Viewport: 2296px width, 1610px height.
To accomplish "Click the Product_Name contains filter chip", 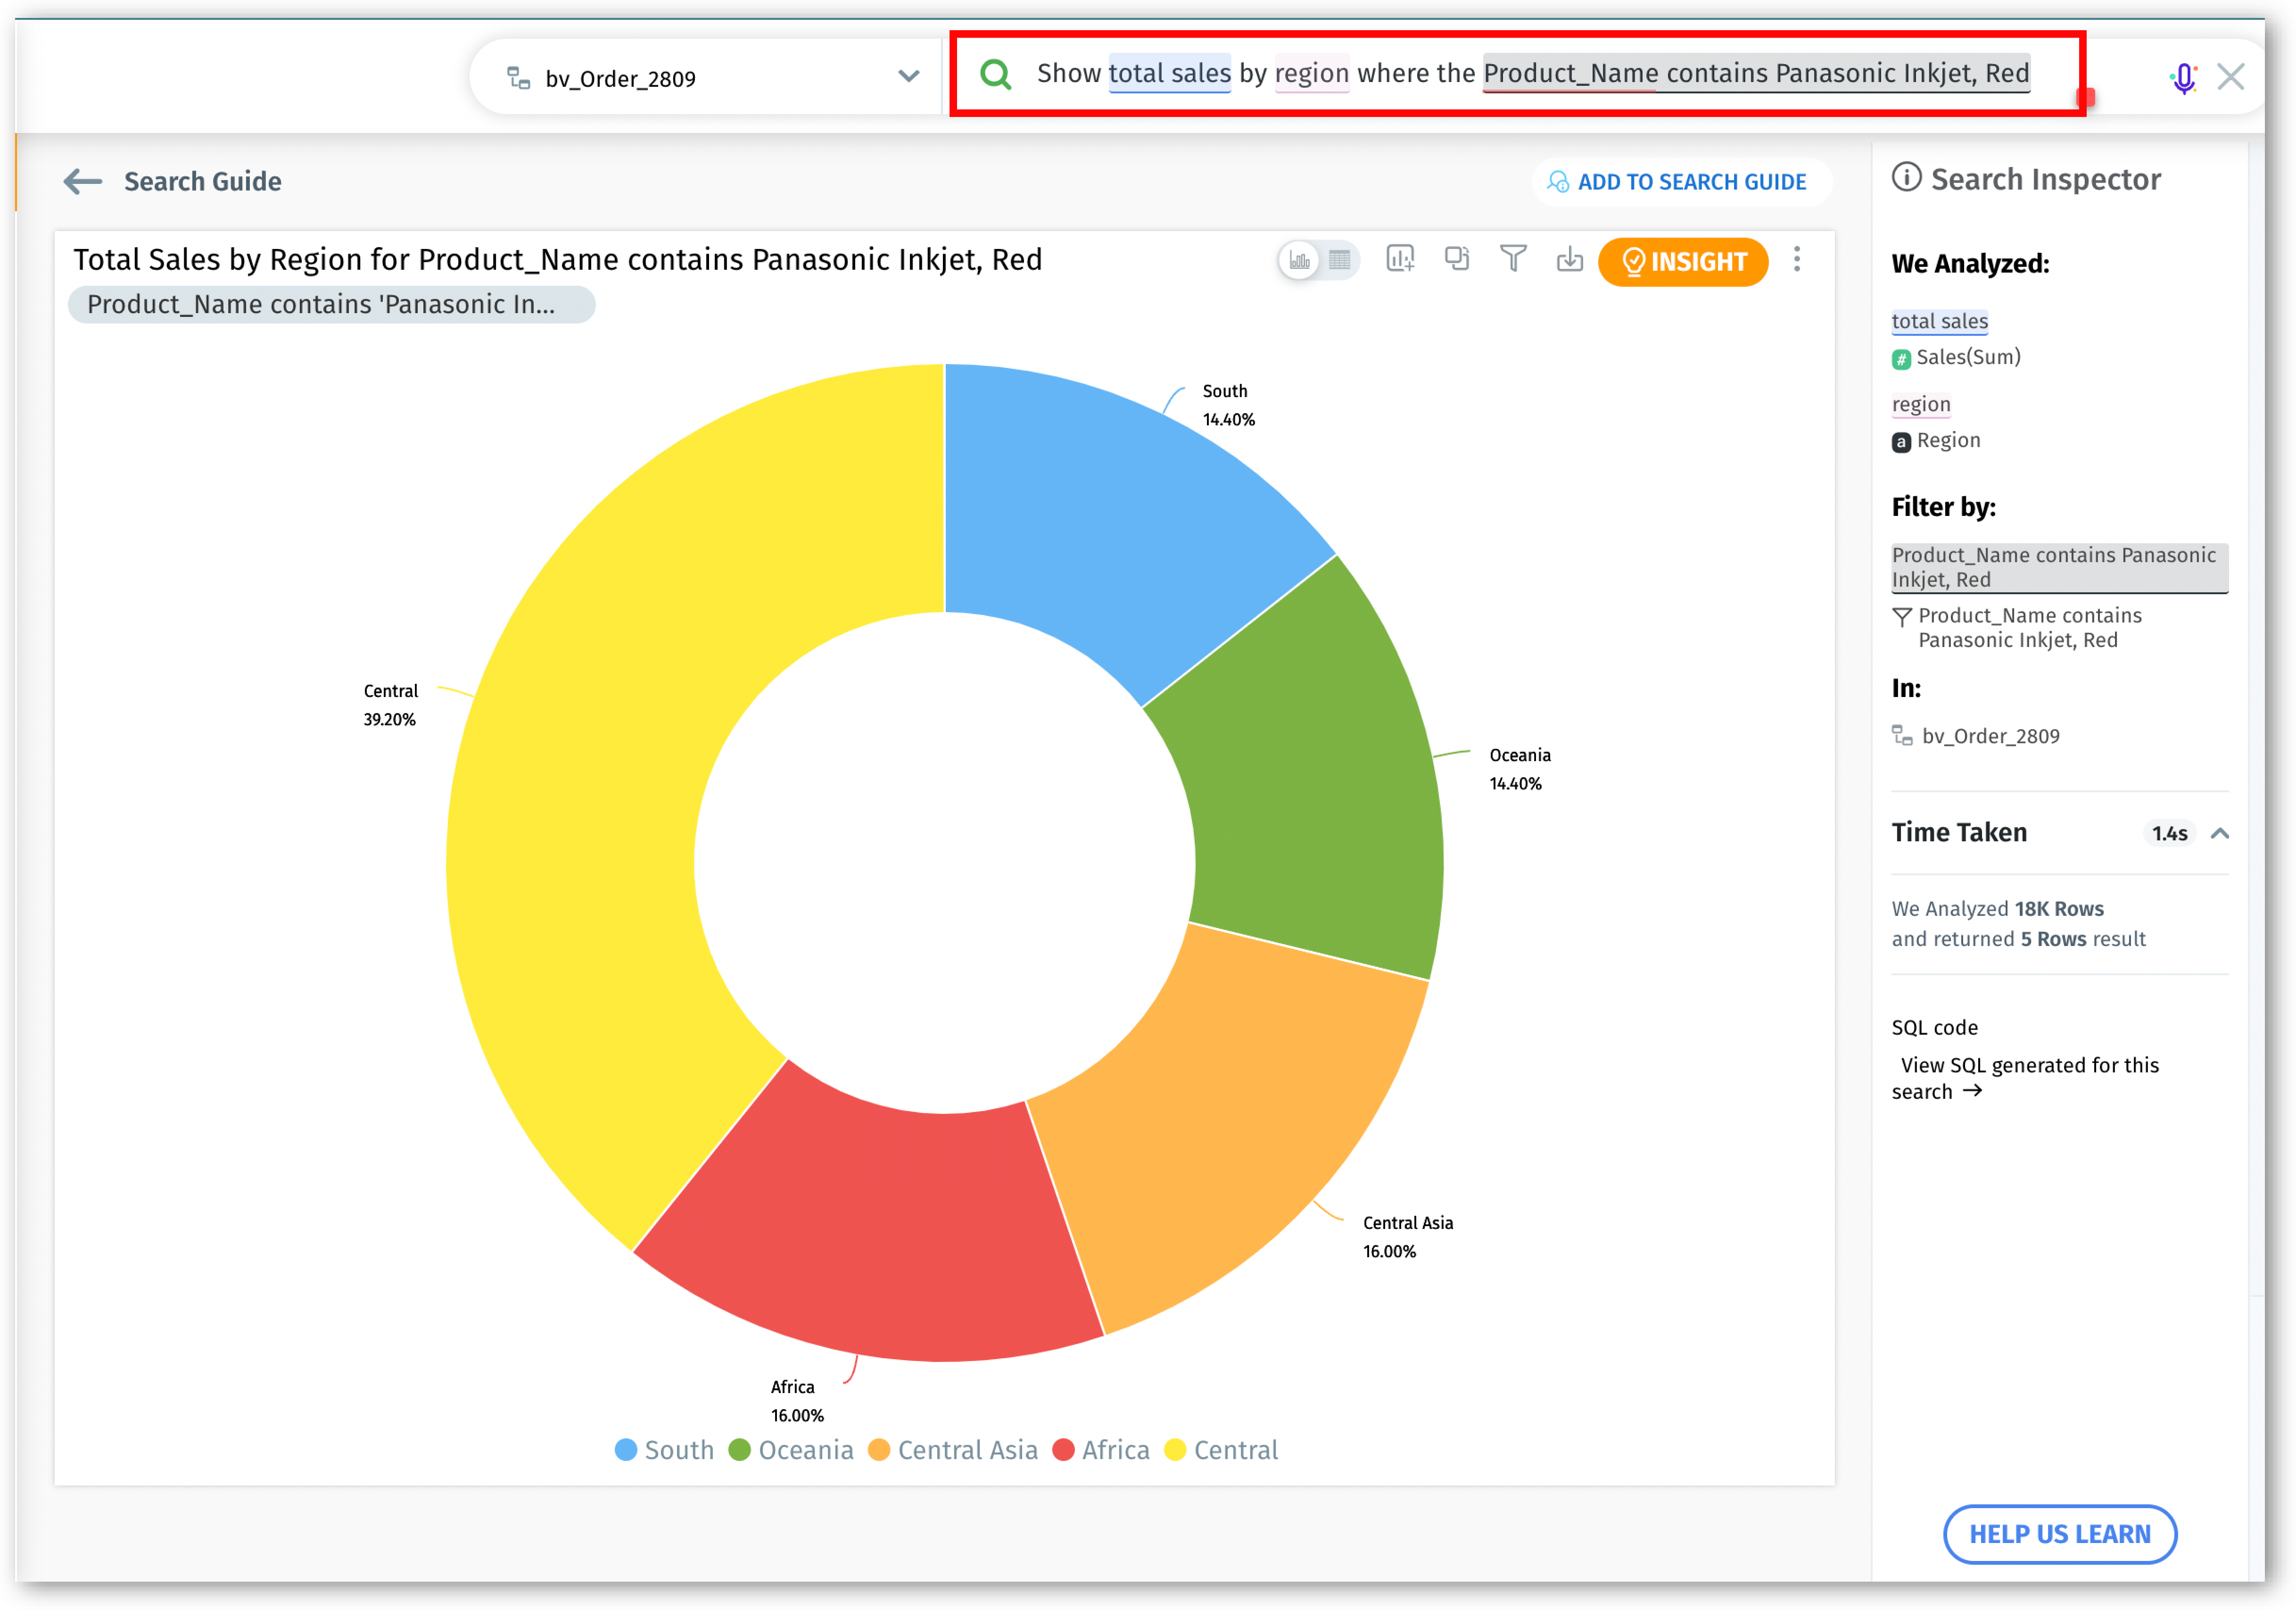I will coord(331,304).
